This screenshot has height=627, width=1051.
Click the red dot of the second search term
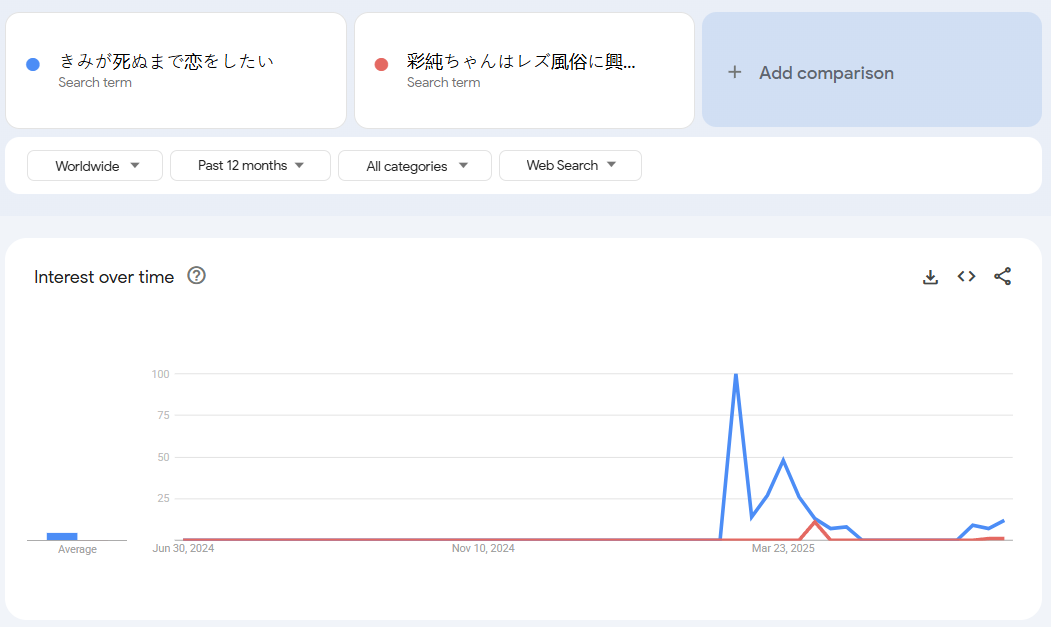click(381, 64)
